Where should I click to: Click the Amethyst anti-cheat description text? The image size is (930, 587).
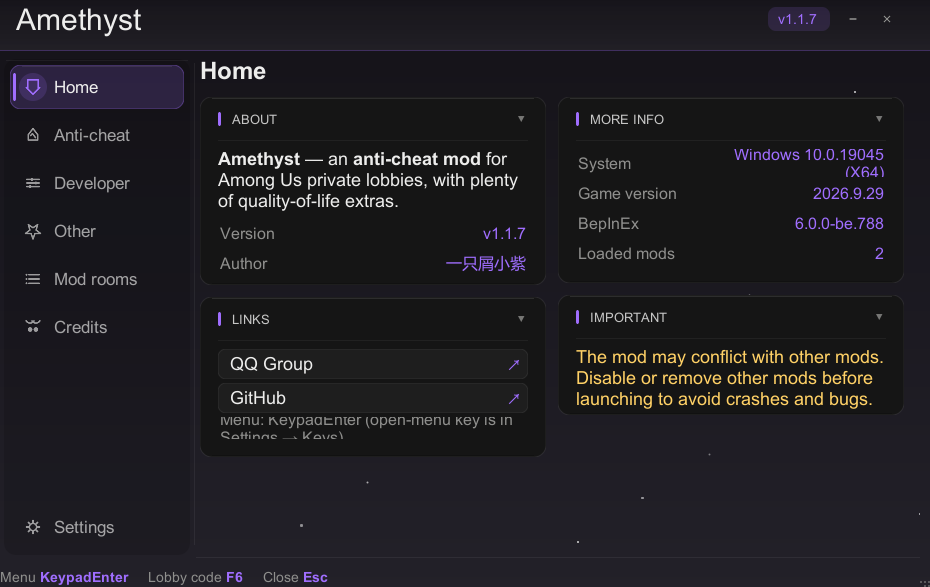pyautogui.click(x=368, y=180)
